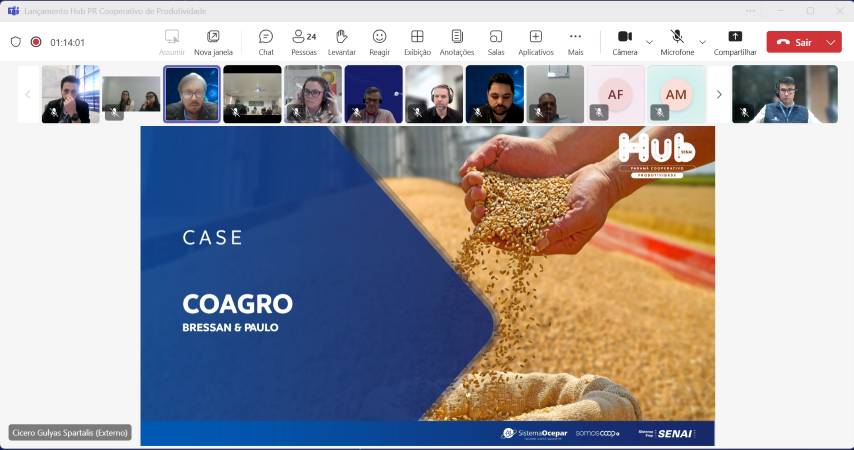Unmute the Microfone
This screenshot has height=450, width=854.
tap(677, 42)
